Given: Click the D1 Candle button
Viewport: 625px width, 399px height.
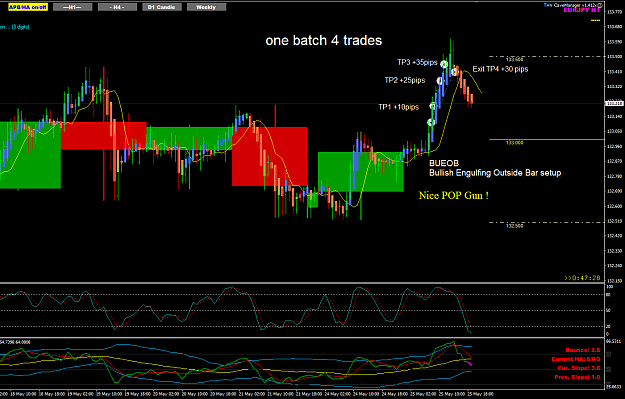Looking at the screenshot, I should pyautogui.click(x=162, y=7).
